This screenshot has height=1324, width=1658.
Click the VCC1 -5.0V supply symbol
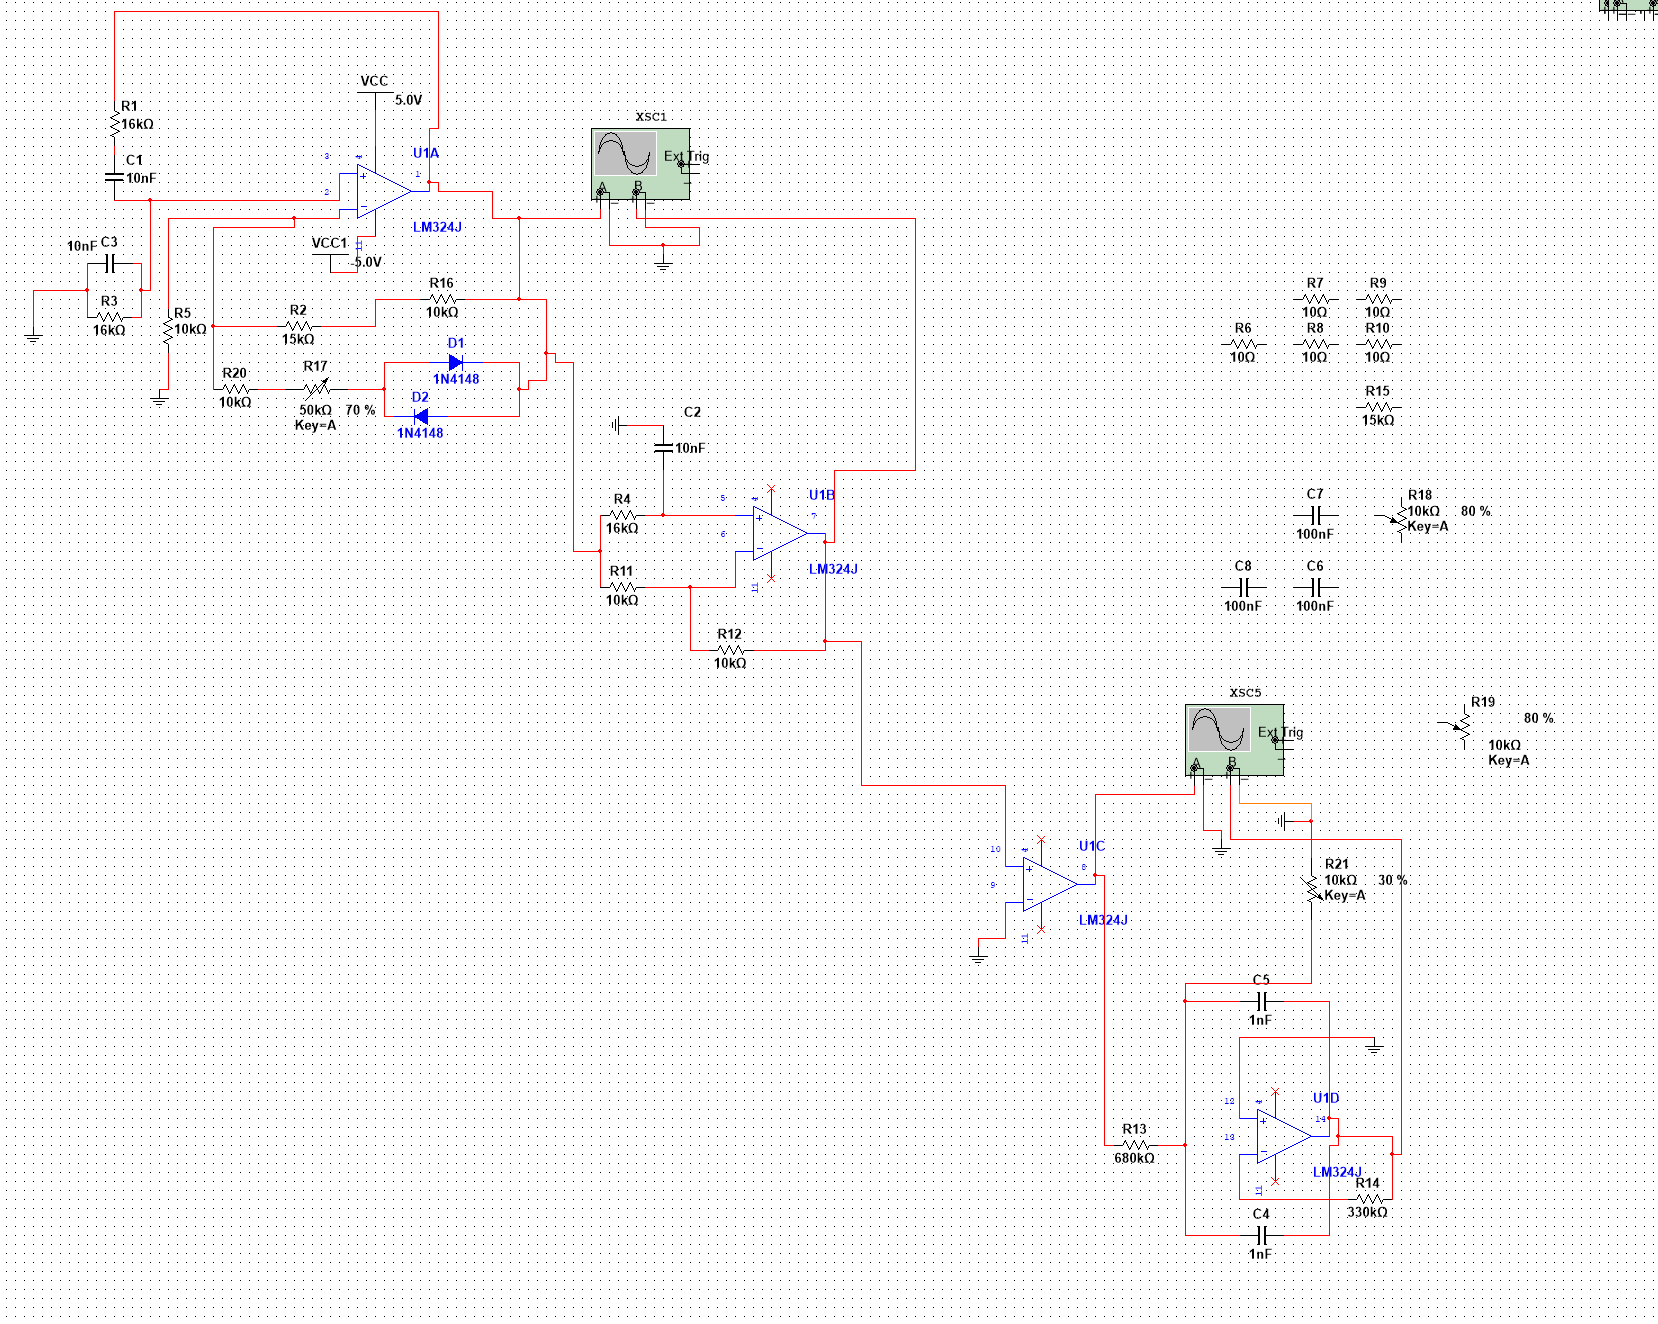pos(331,256)
